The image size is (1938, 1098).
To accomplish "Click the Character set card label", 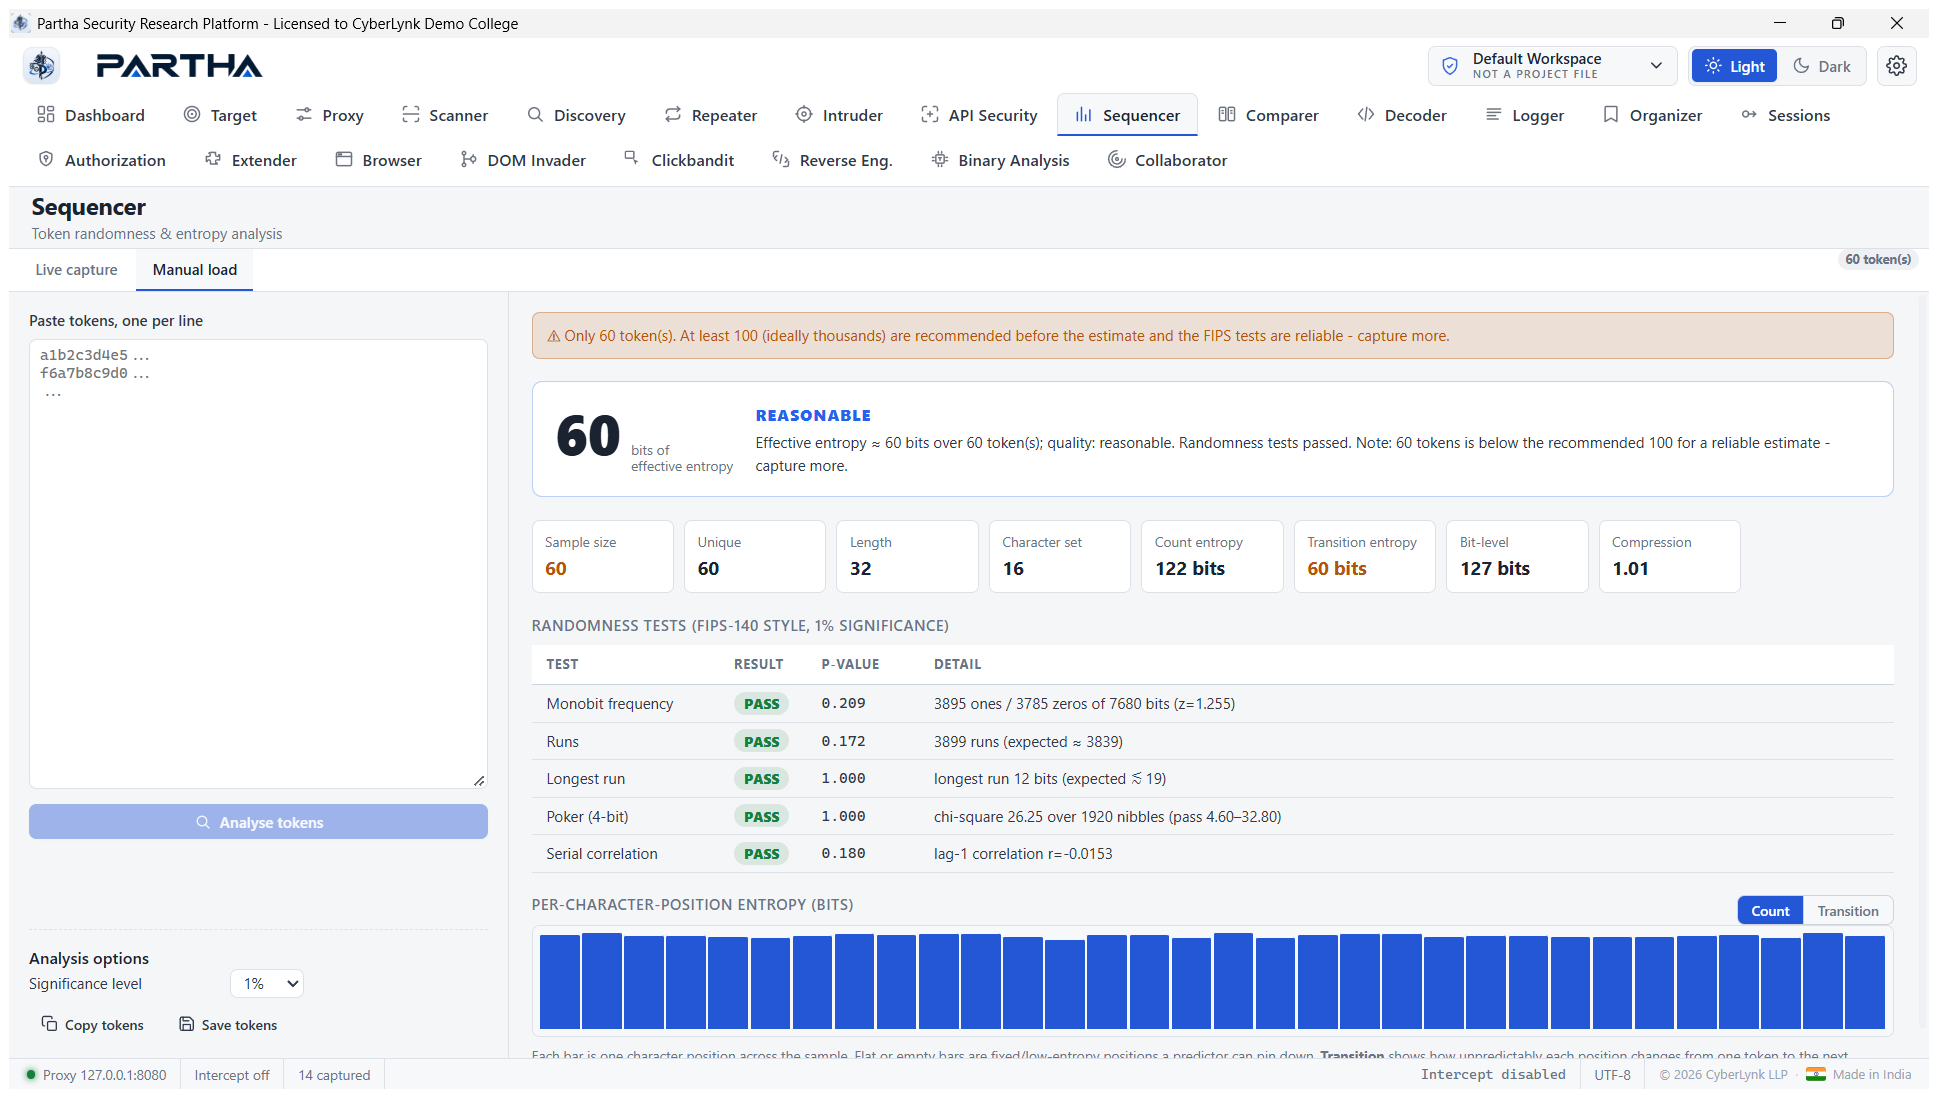I will click(x=1042, y=542).
